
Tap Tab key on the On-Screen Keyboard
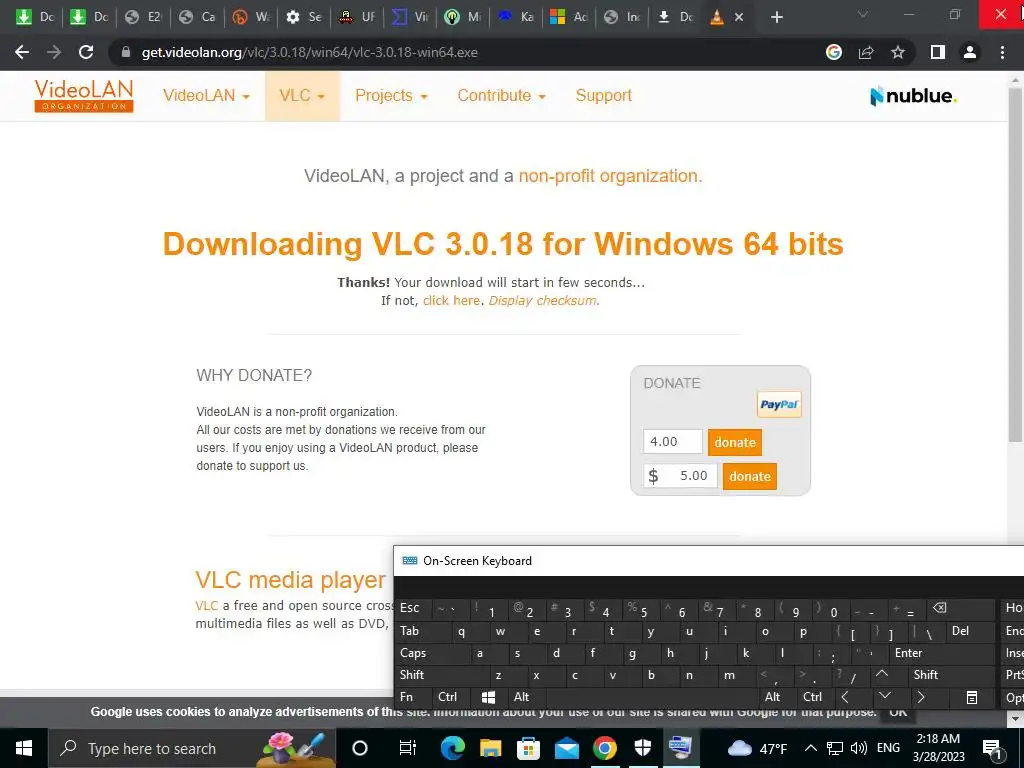click(423, 631)
